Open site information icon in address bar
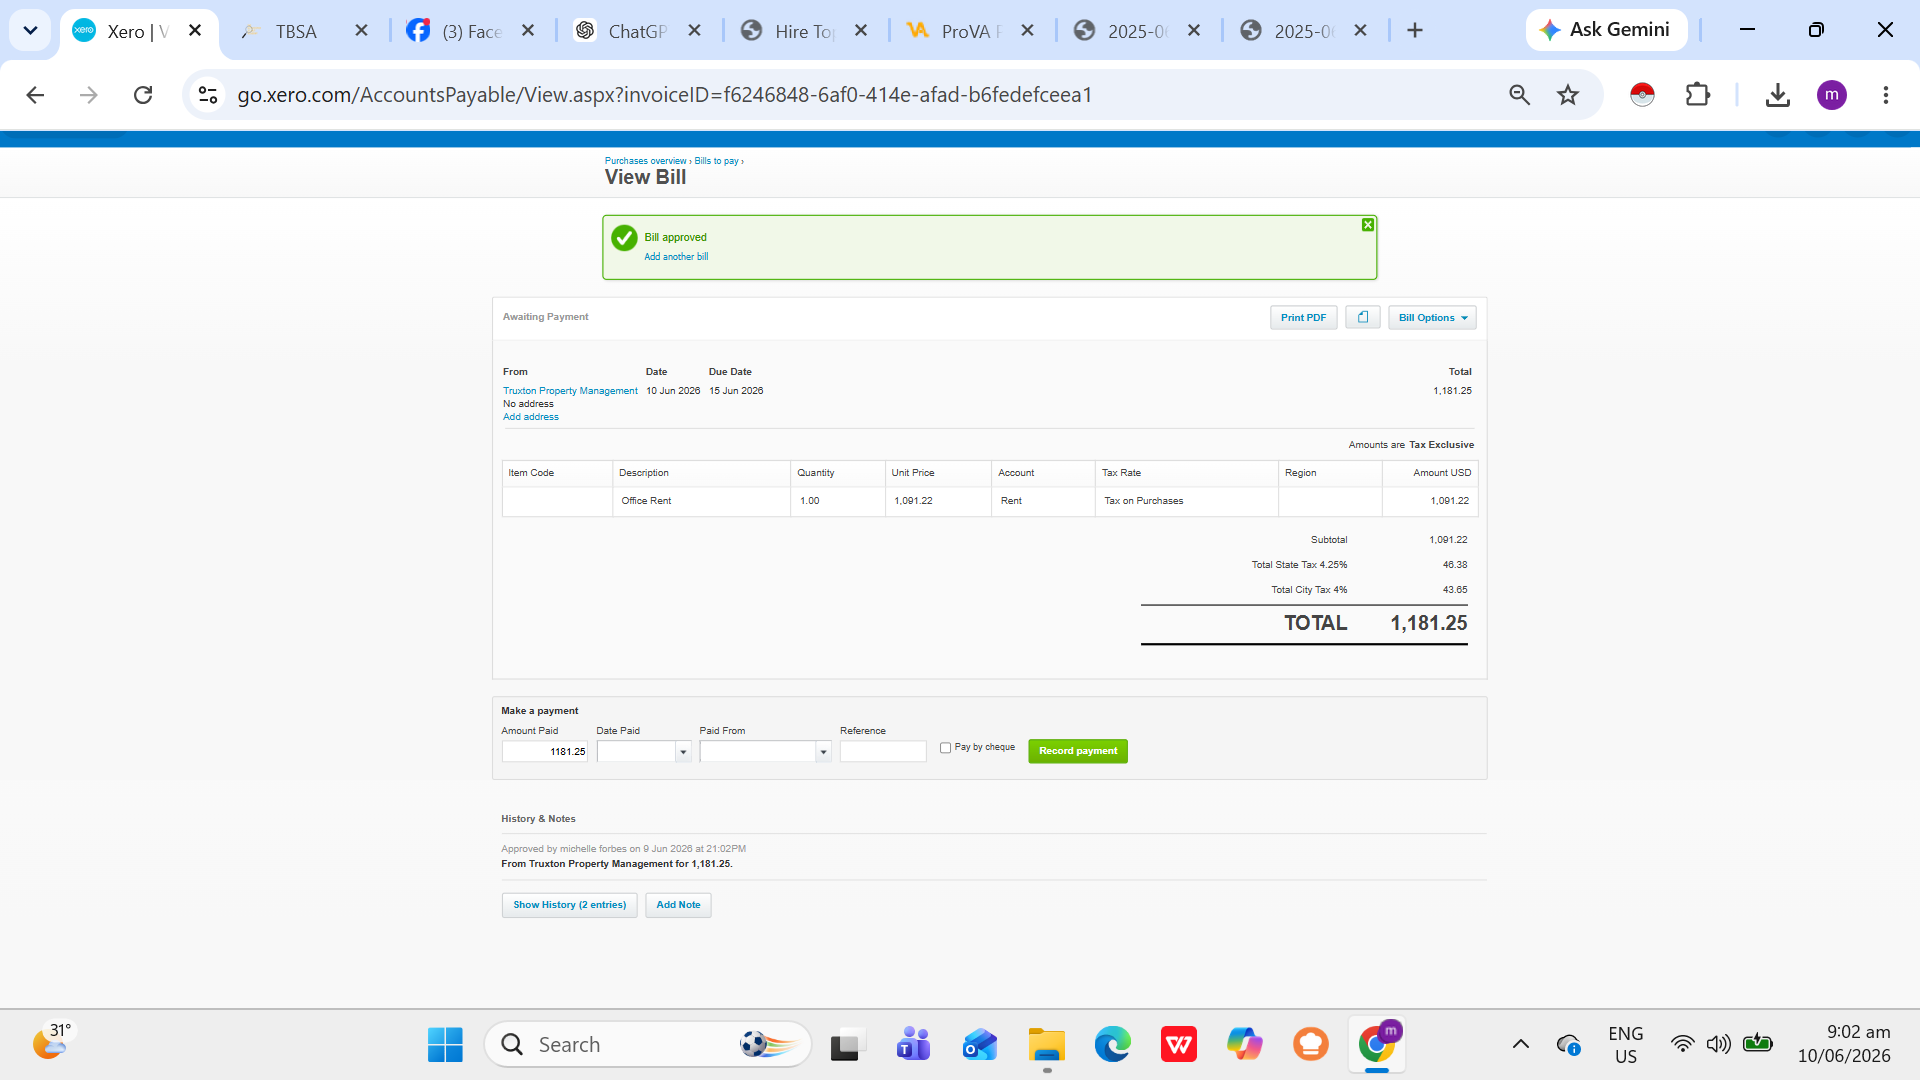The width and height of the screenshot is (1920, 1080). pyautogui.click(x=208, y=95)
